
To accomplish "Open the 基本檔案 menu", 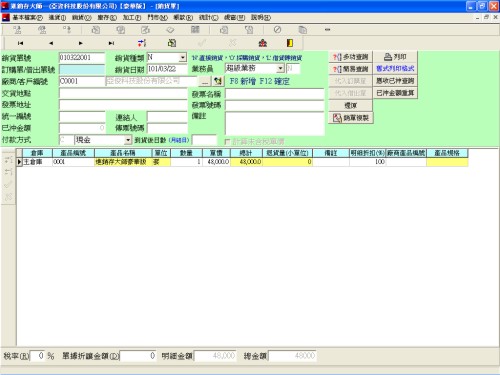I will click(28, 17).
